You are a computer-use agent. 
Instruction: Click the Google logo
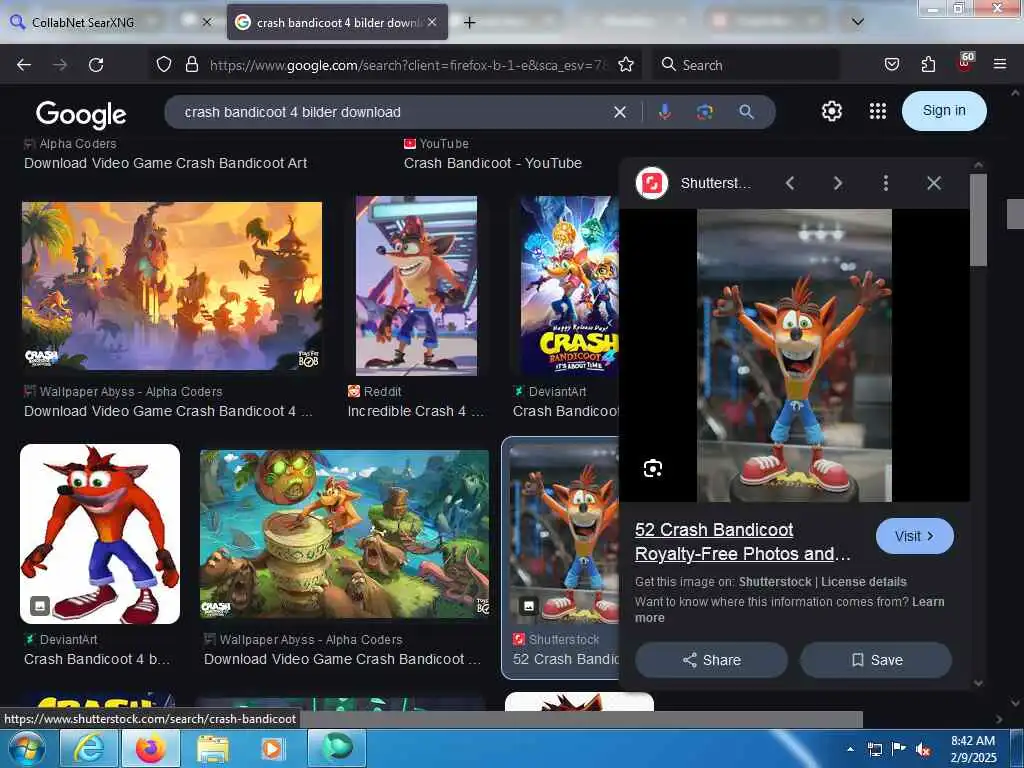click(81, 114)
